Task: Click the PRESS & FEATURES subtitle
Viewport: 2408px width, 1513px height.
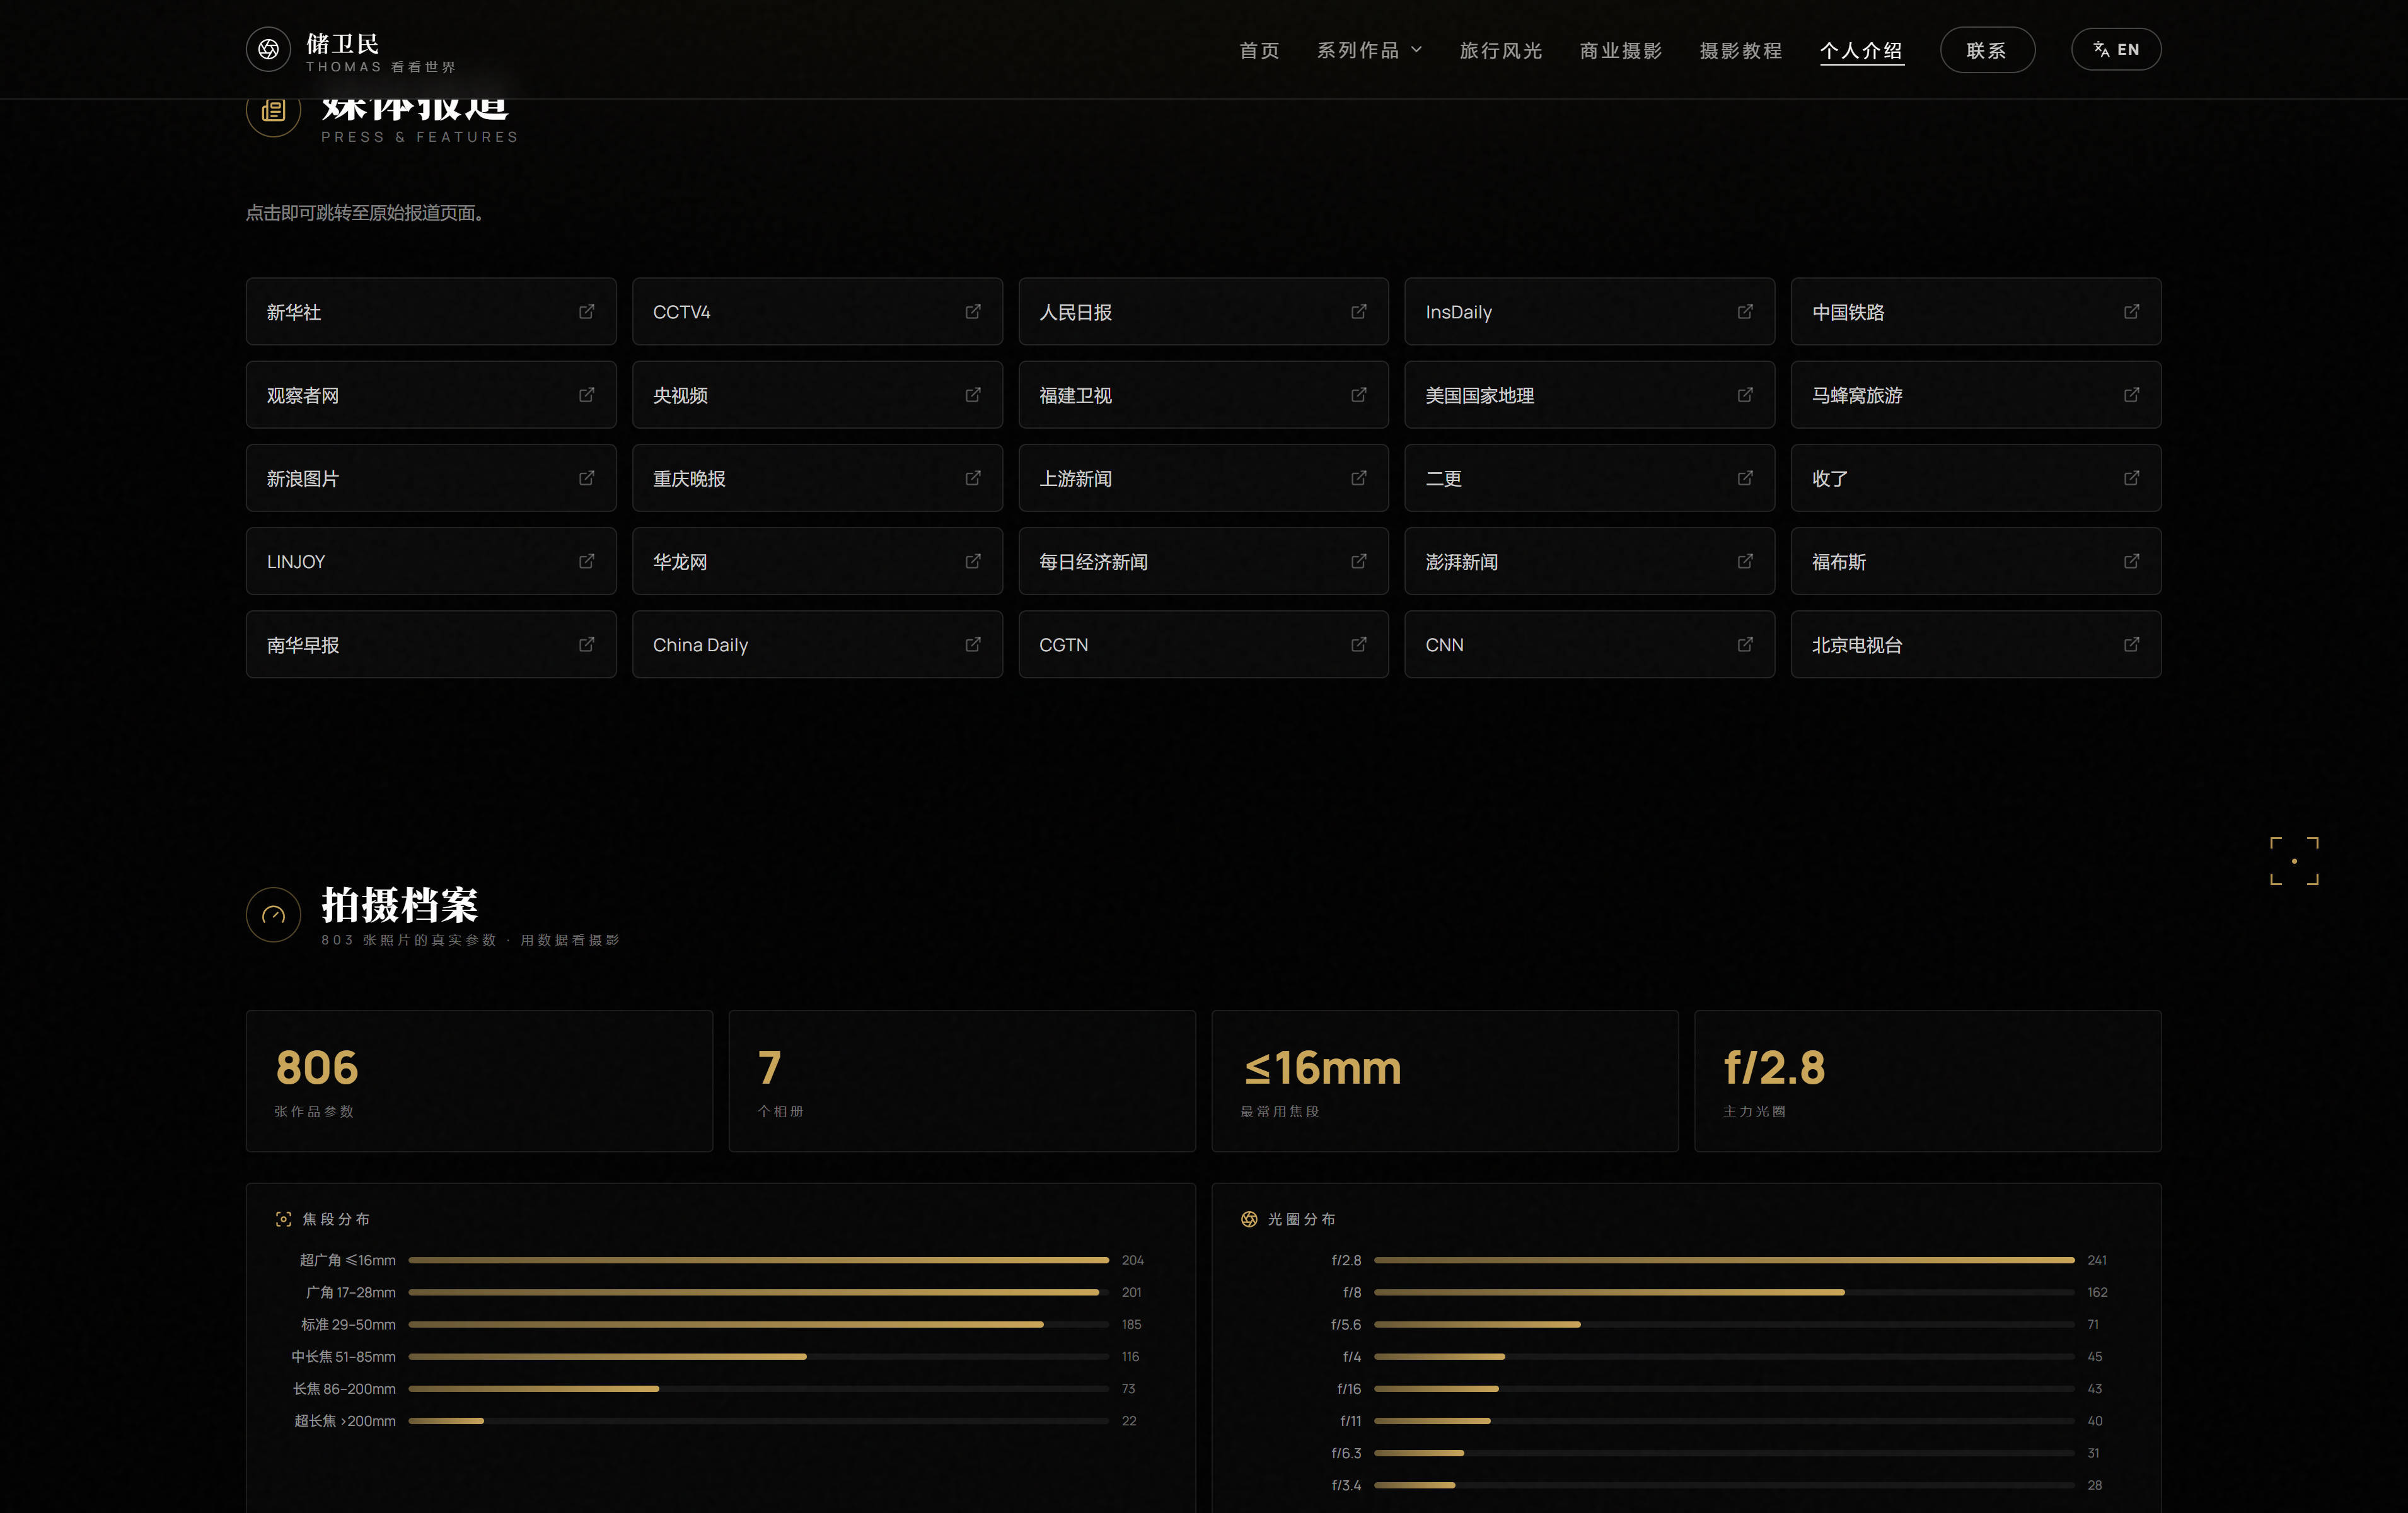Action: click(x=419, y=137)
